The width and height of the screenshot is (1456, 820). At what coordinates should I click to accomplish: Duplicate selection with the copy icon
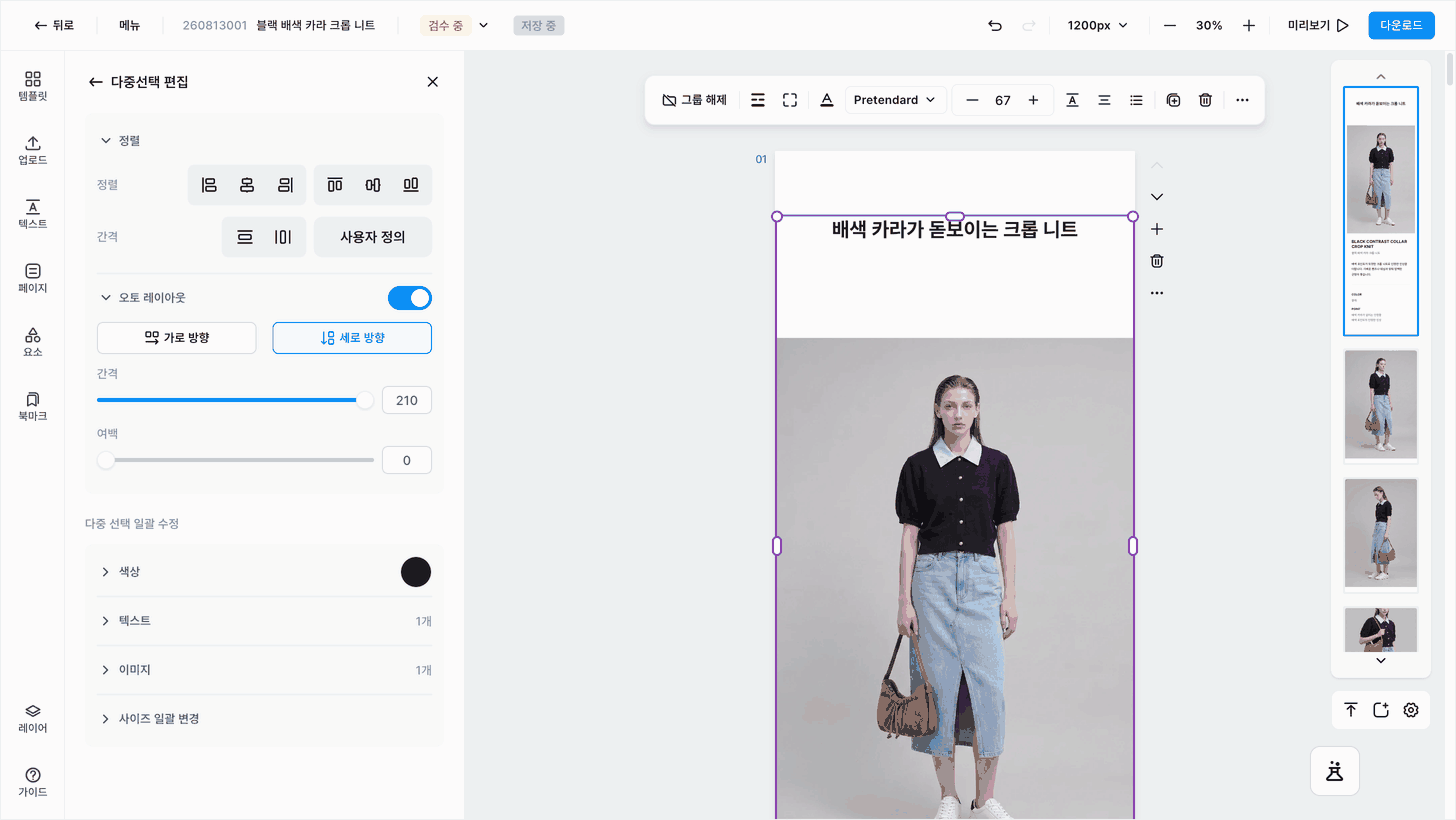[x=1174, y=100]
